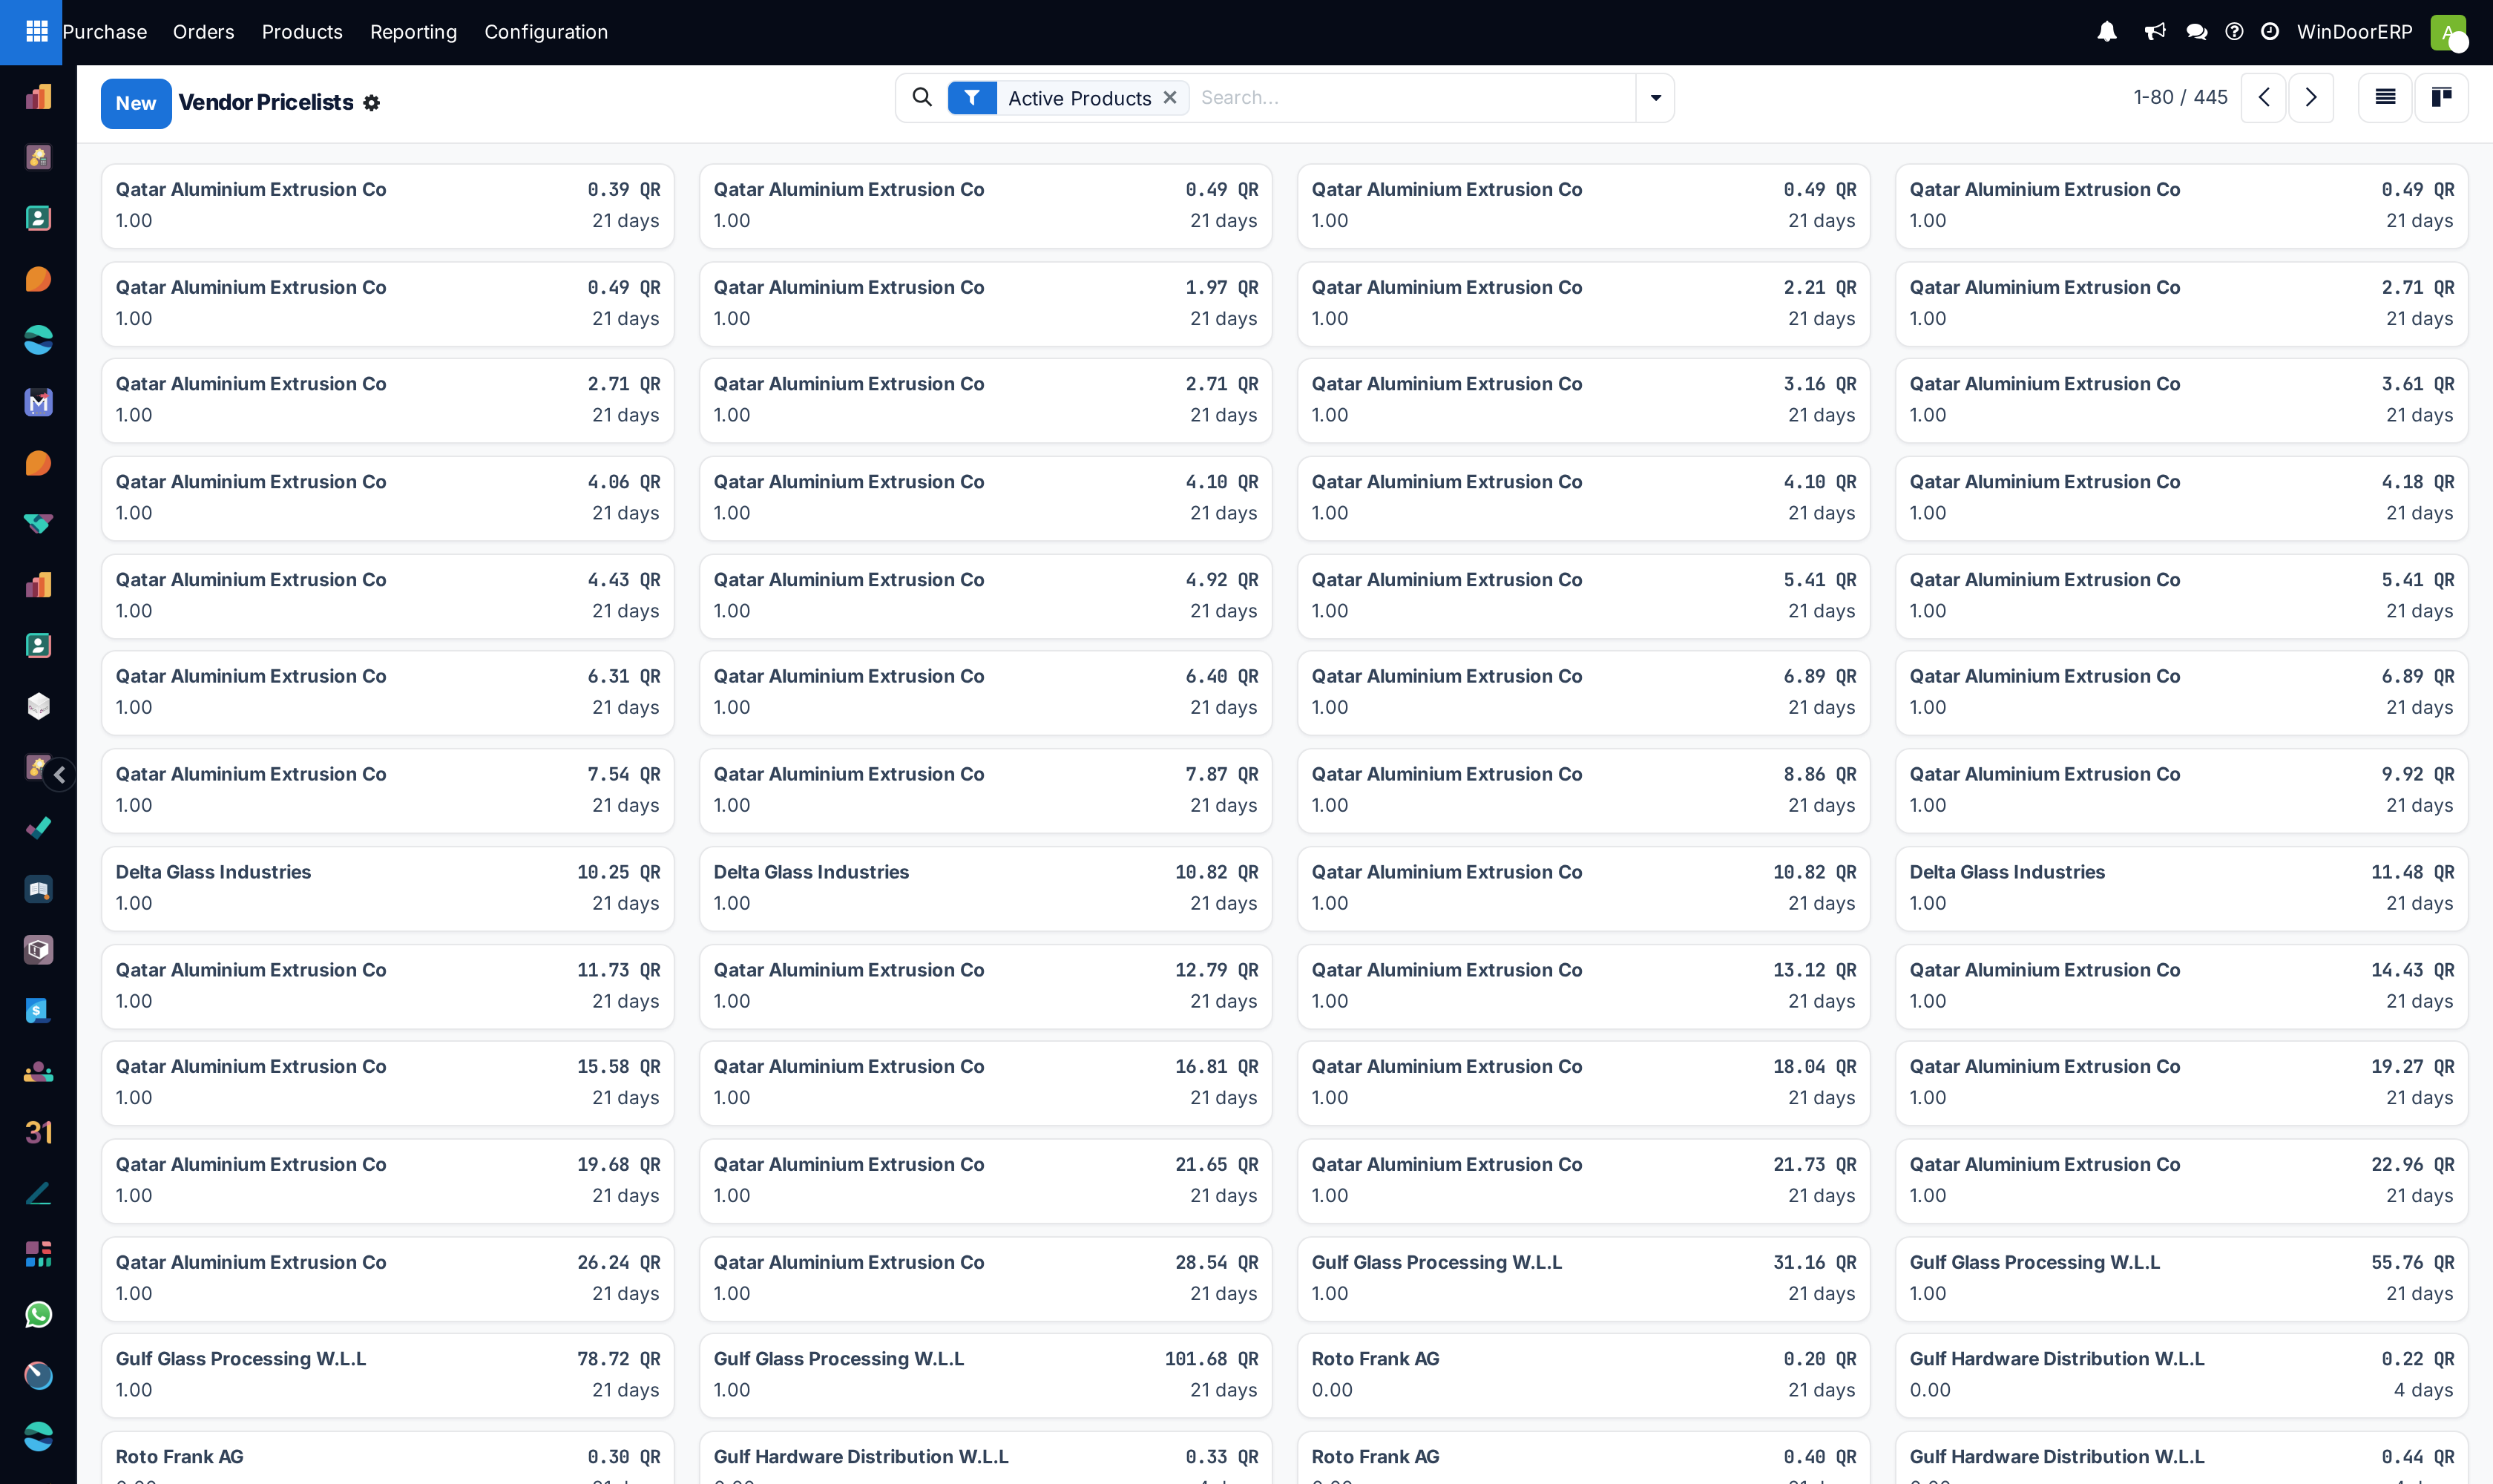This screenshot has height=1484, width=2493.
Task: Open Delta Glass Industries 11.48 QR card
Action: pyautogui.click(x=2181, y=889)
